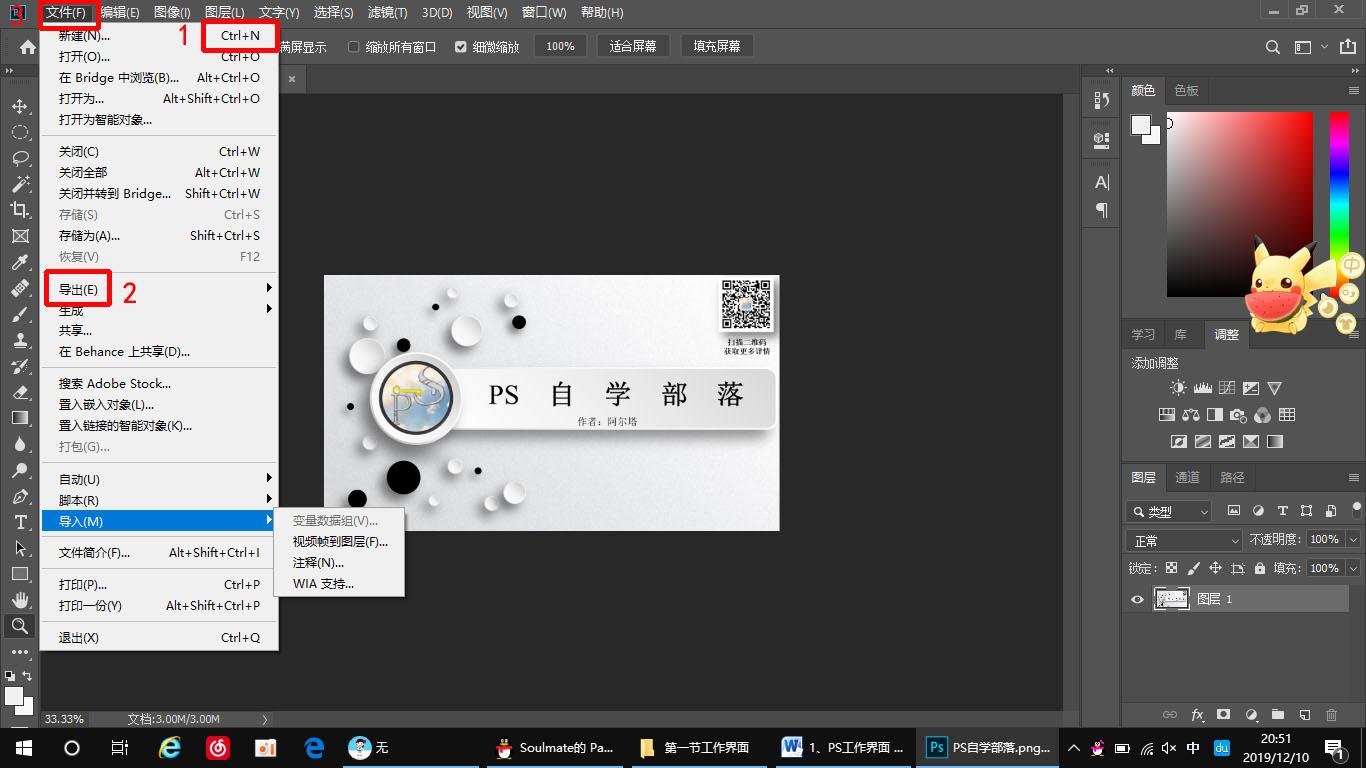
Task: Select the Frame tool
Action: (x=19, y=236)
